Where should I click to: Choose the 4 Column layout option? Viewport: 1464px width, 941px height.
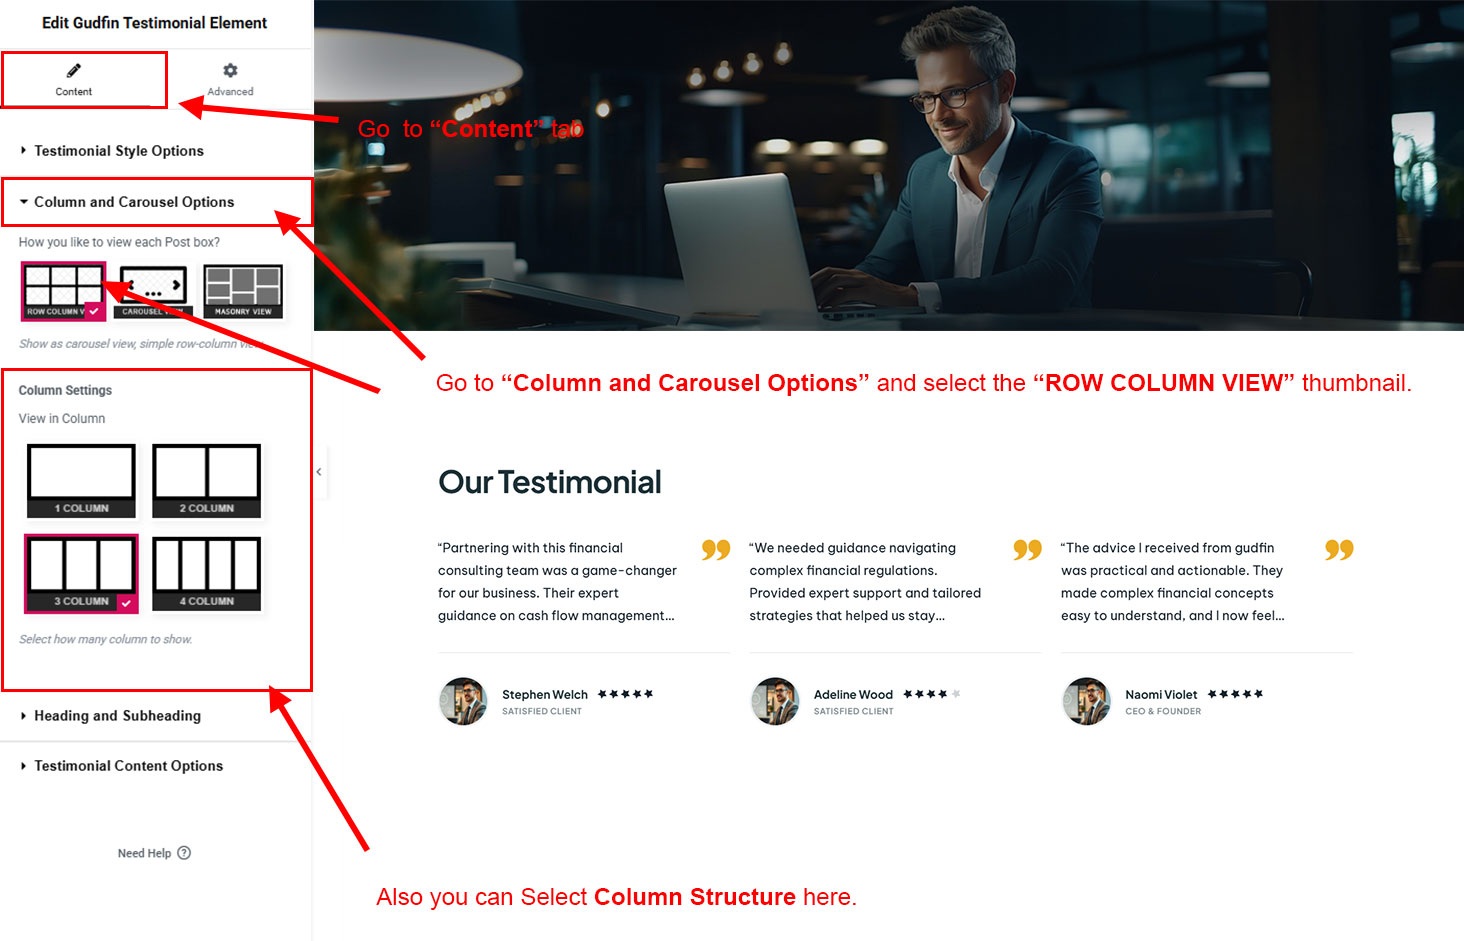[207, 574]
